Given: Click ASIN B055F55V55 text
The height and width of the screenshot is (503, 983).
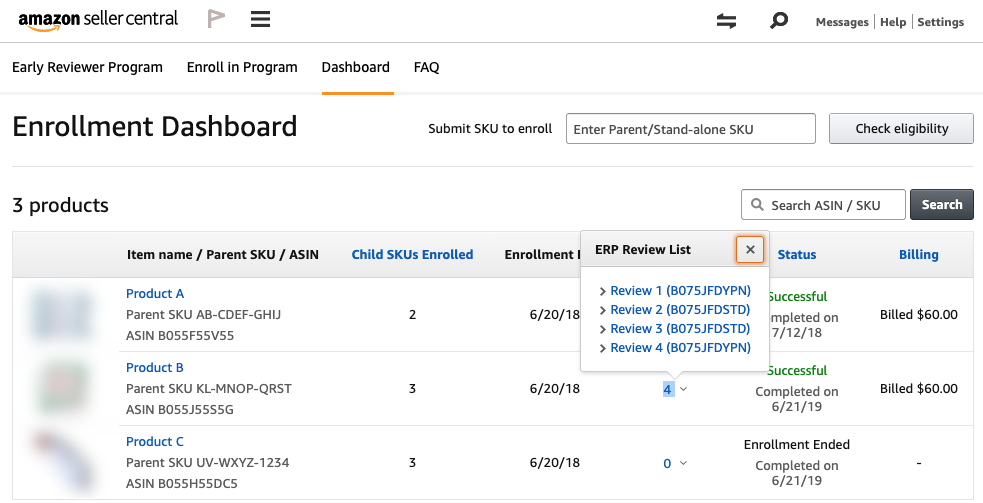Looking at the screenshot, I should pos(180,336).
